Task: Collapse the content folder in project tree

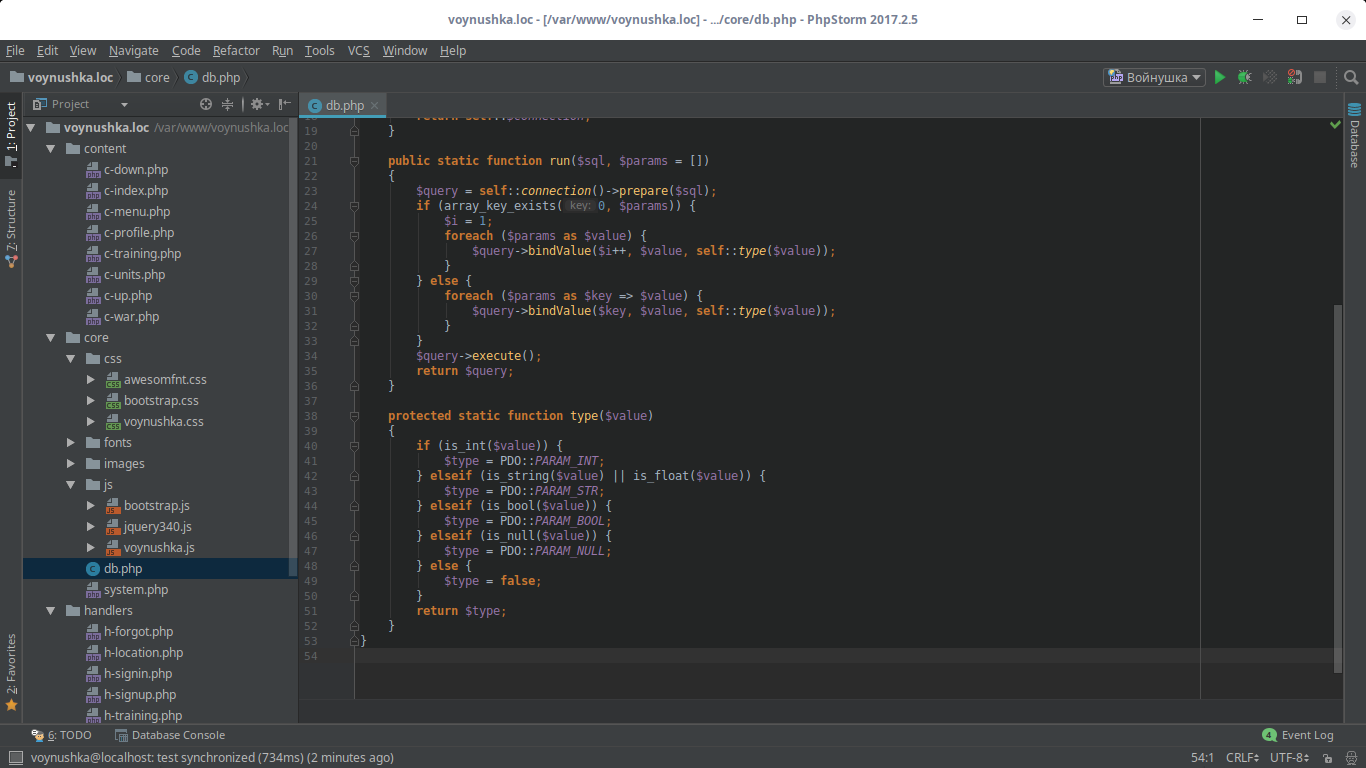Action: coord(51,149)
